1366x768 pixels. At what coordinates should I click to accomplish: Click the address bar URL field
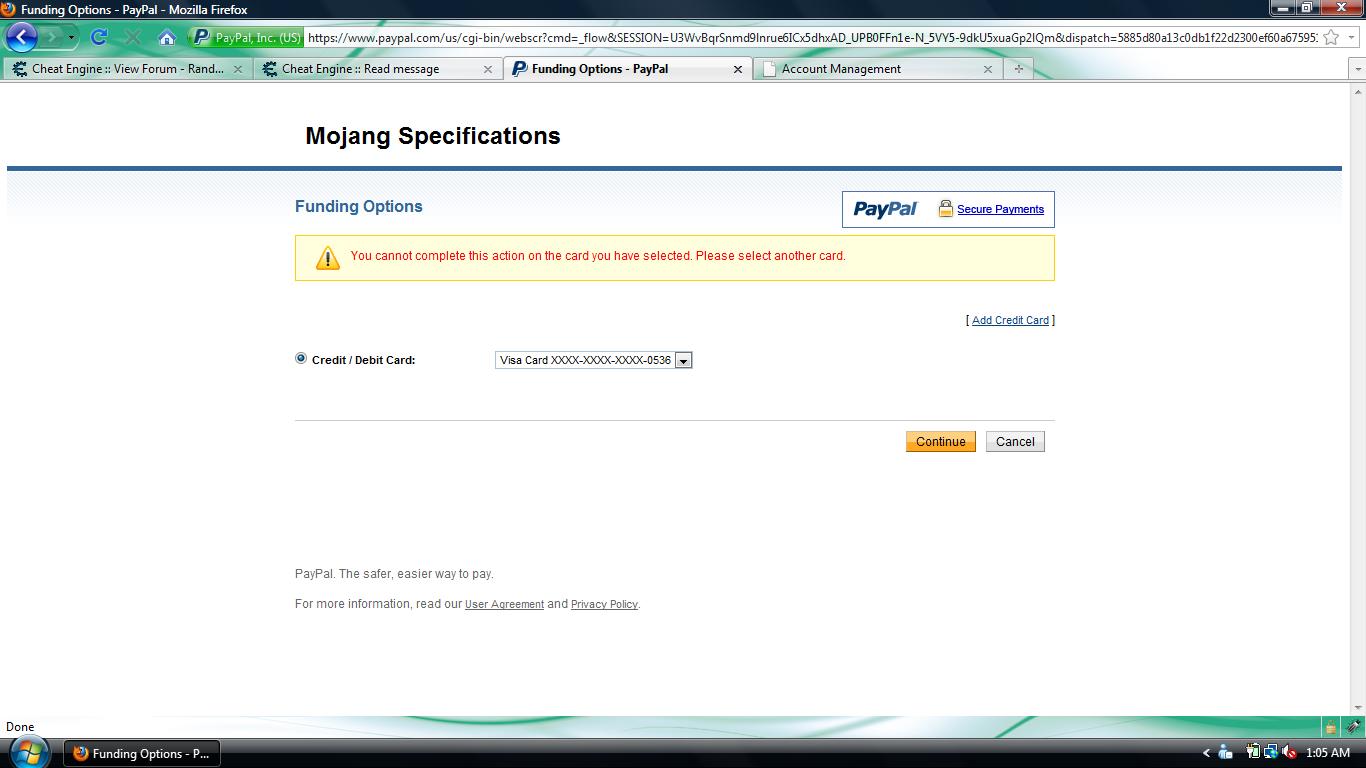812,38
